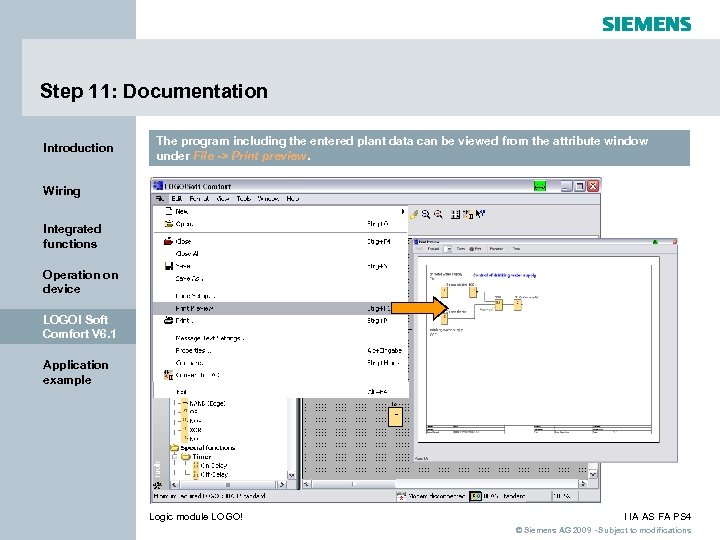
Task: Open the Edit menu
Action: (x=177, y=198)
